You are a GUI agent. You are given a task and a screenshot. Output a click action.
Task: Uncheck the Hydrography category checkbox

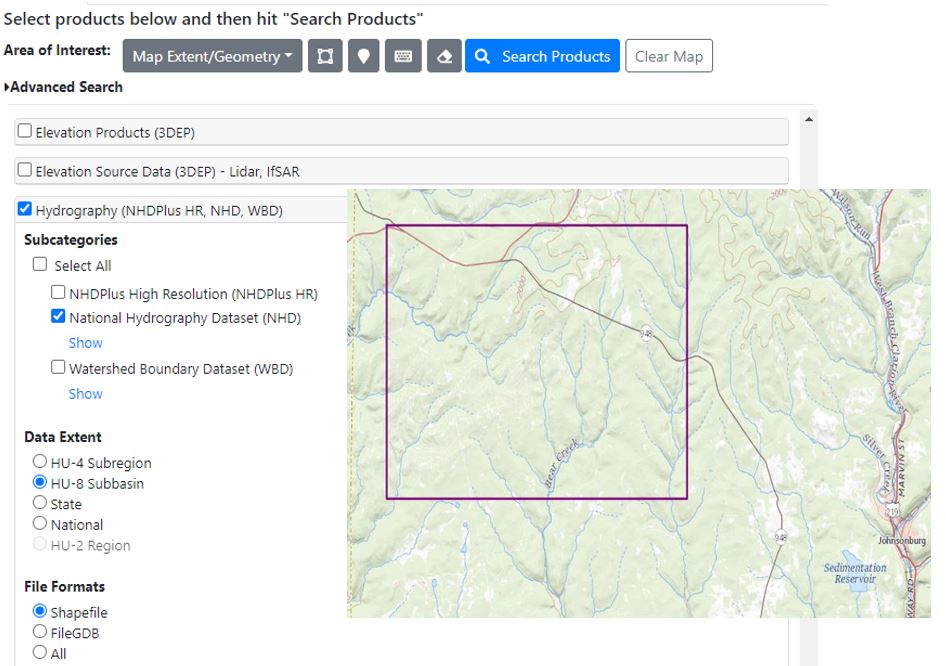click(x=25, y=209)
